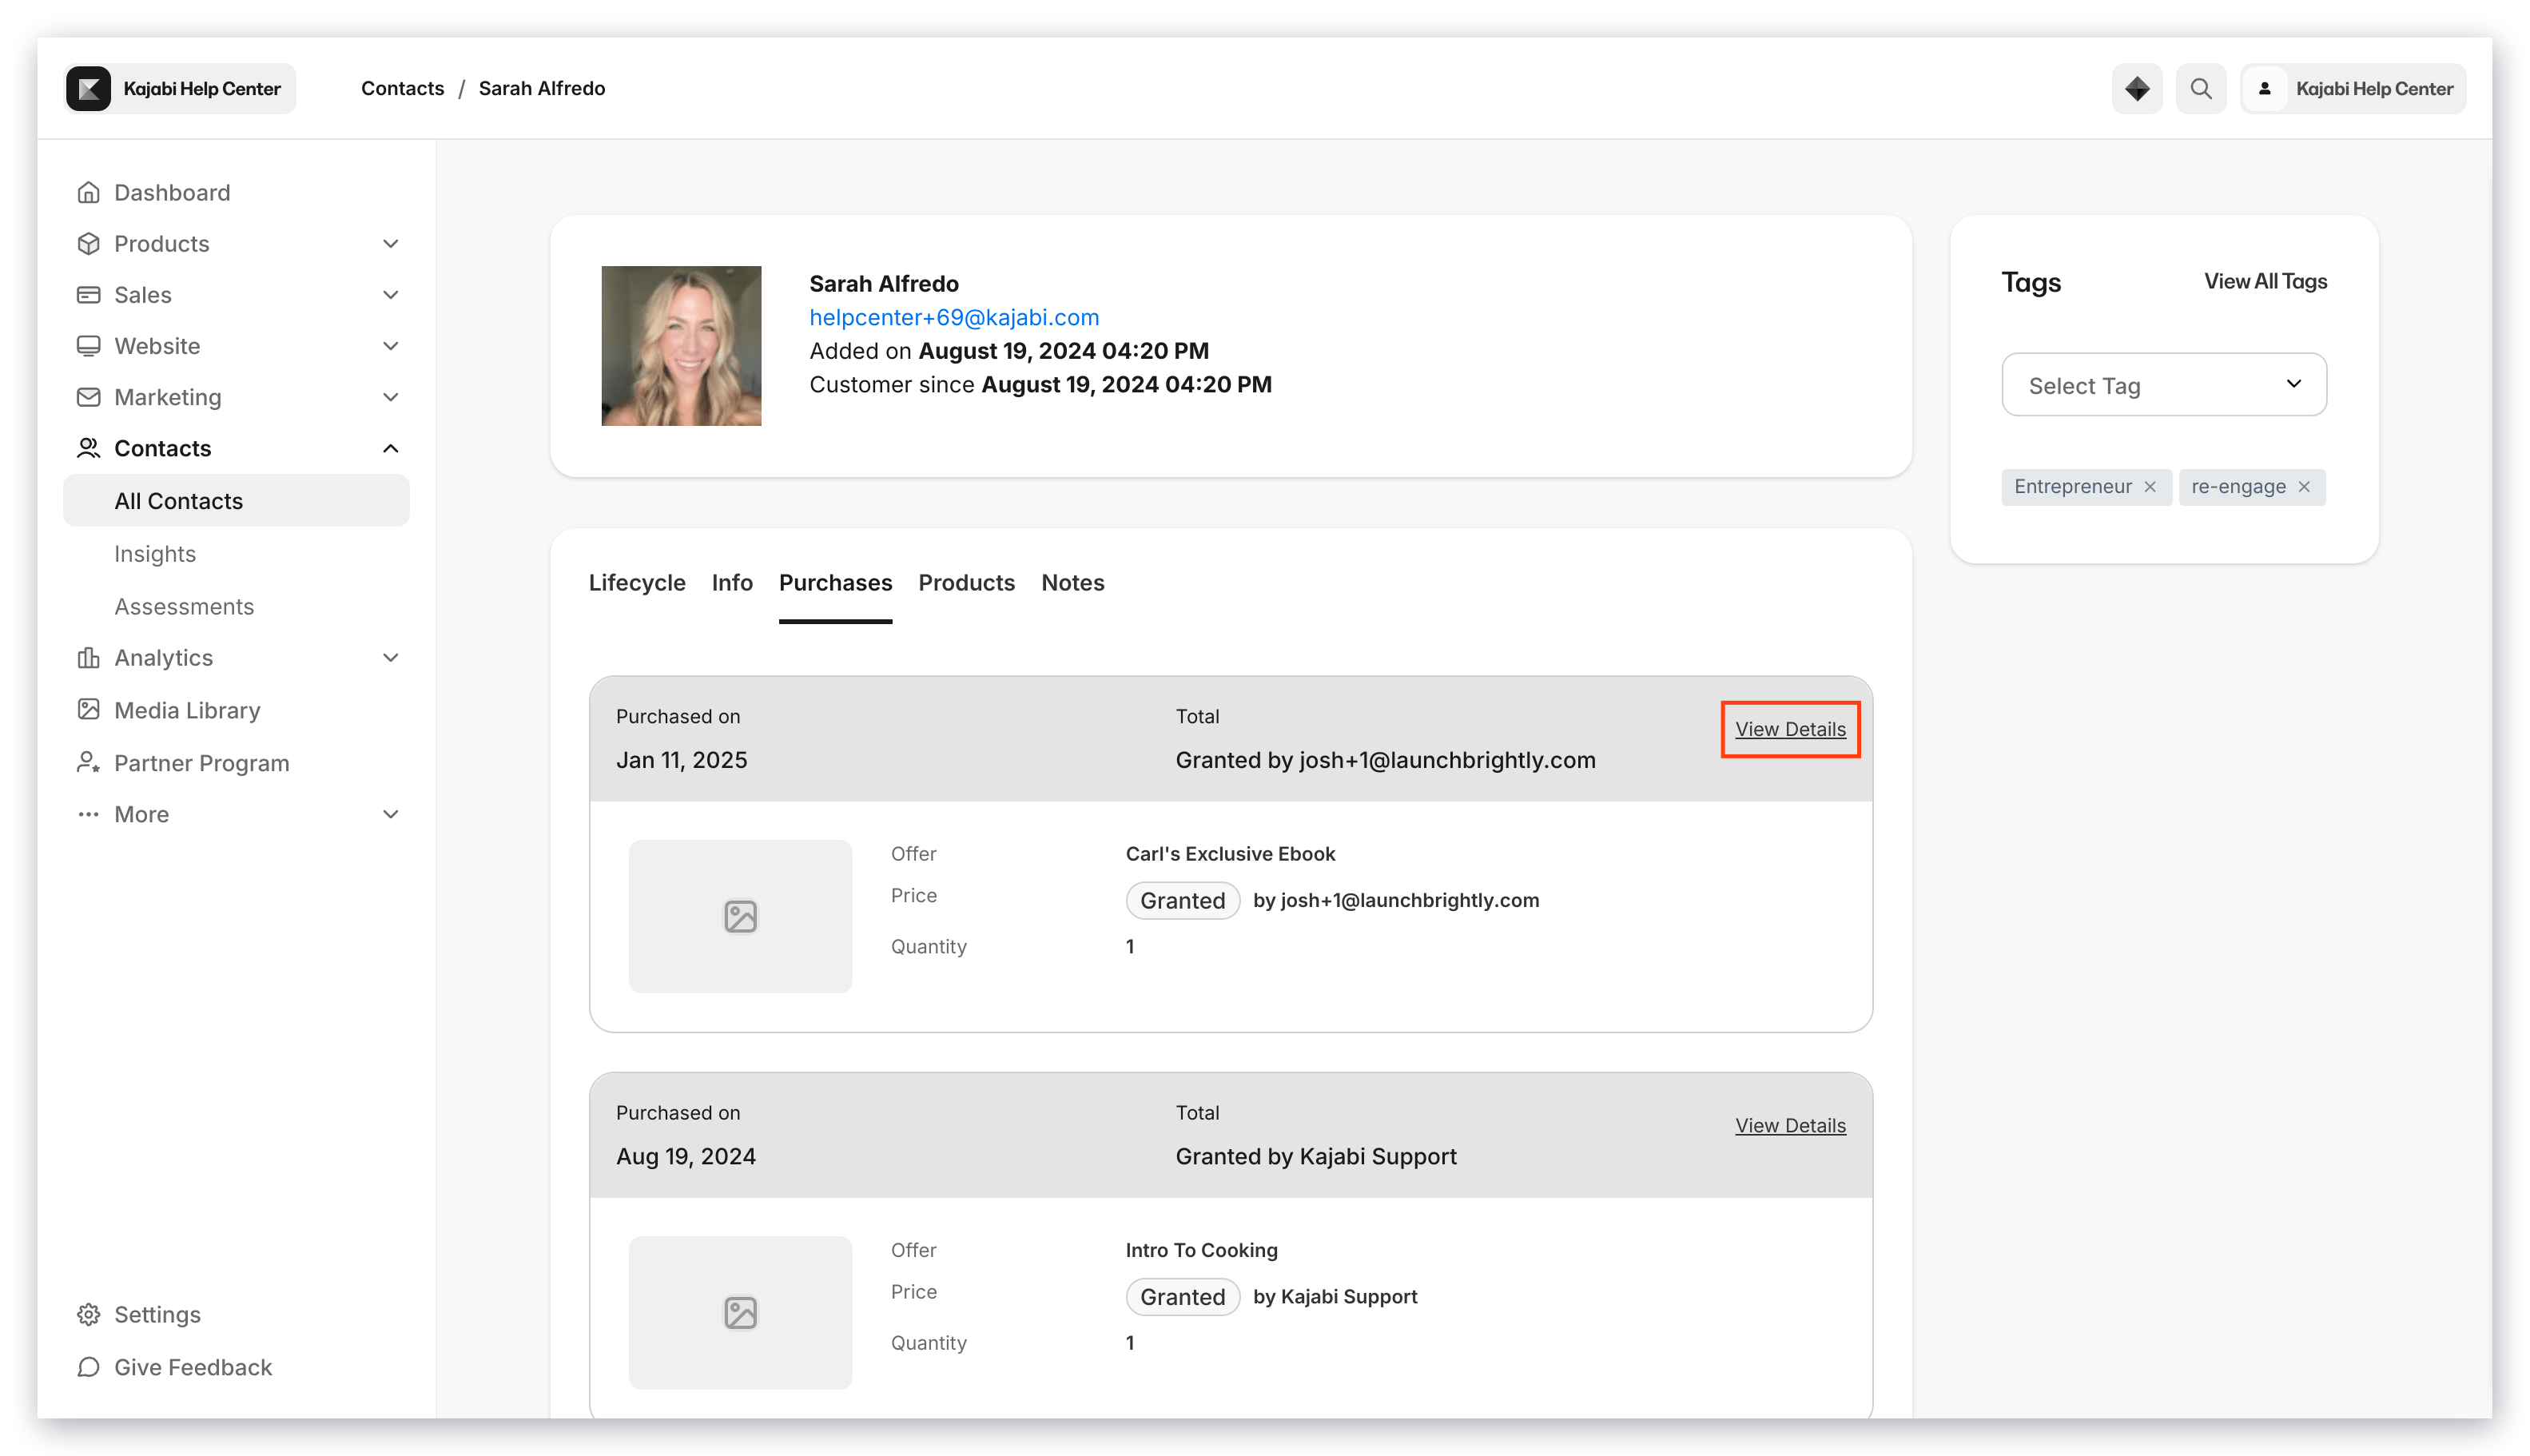View details of Aug 19, 2024 purchase
This screenshot has width=2530, height=1456.
pyautogui.click(x=1790, y=1125)
